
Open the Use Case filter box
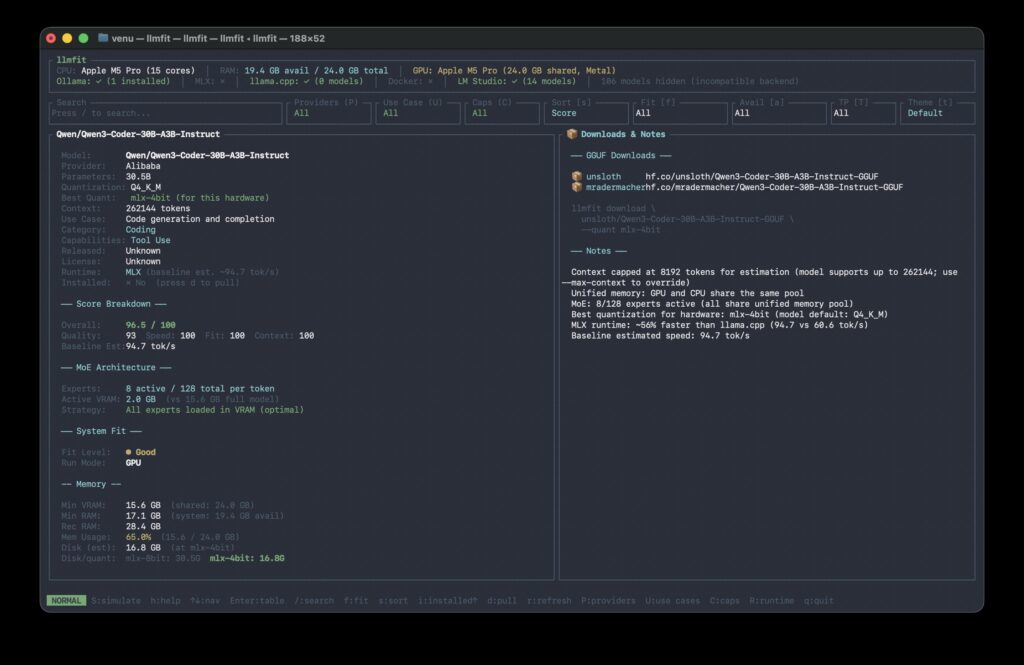(x=417, y=113)
